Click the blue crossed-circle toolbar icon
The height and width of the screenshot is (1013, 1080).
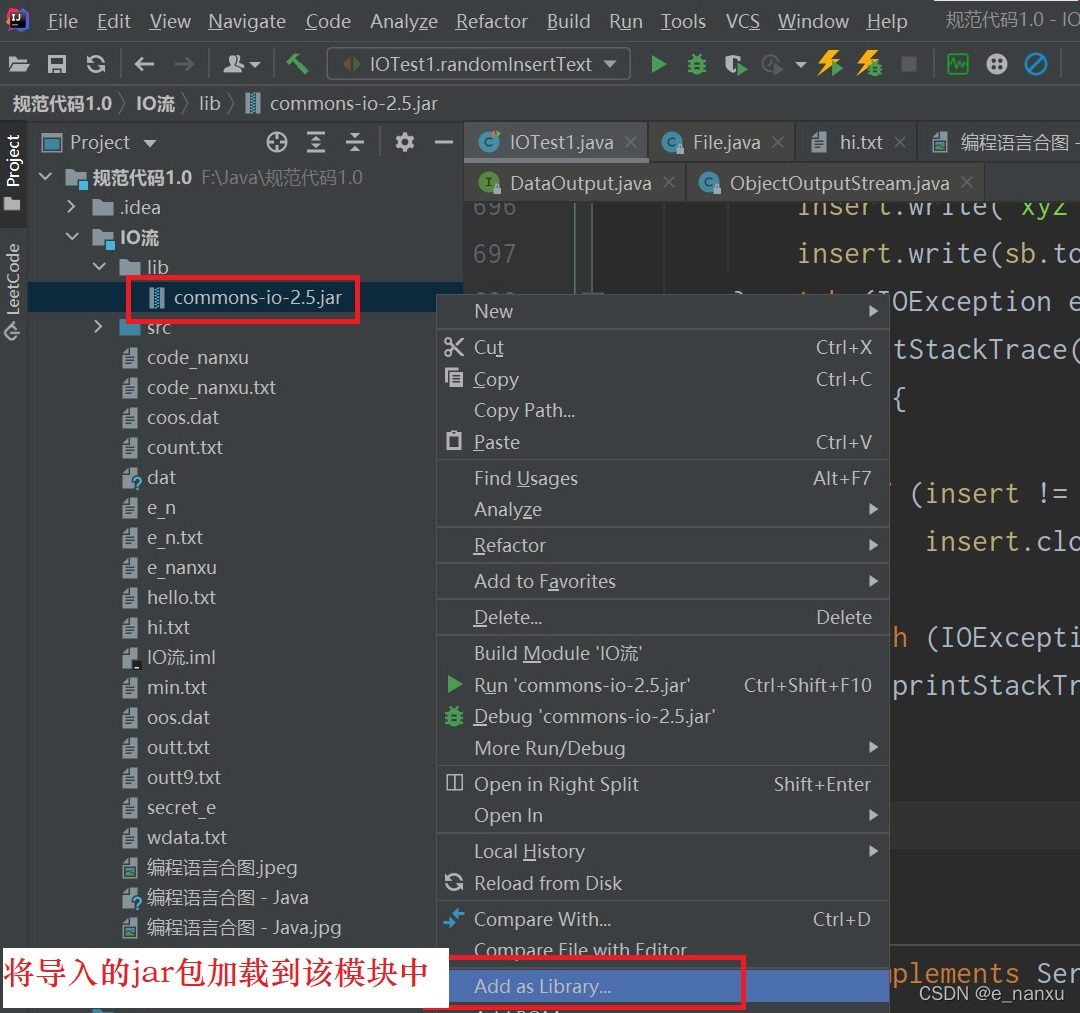pyautogui.click(x=1036, y=64)
